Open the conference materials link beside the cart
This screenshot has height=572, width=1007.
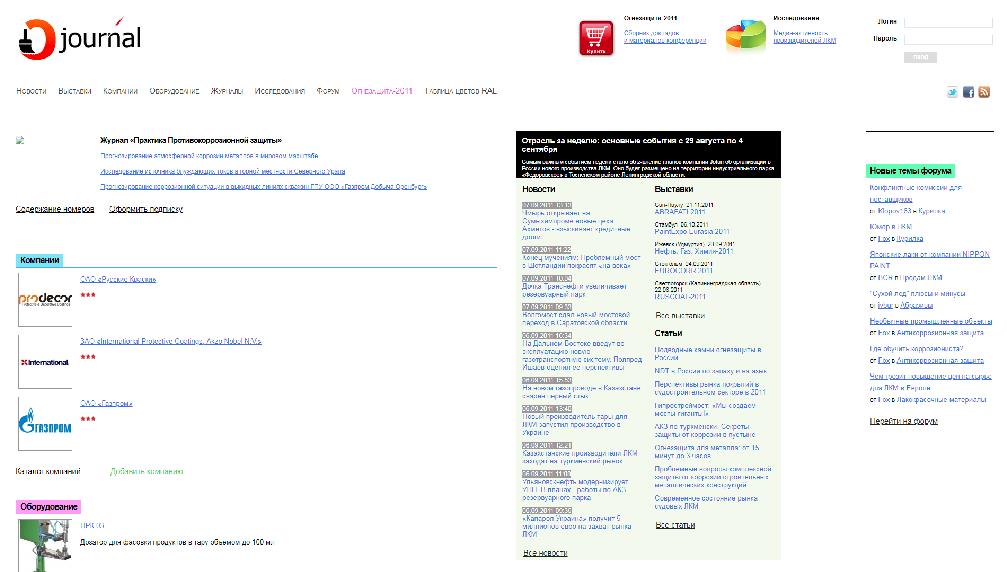(665, 37)
